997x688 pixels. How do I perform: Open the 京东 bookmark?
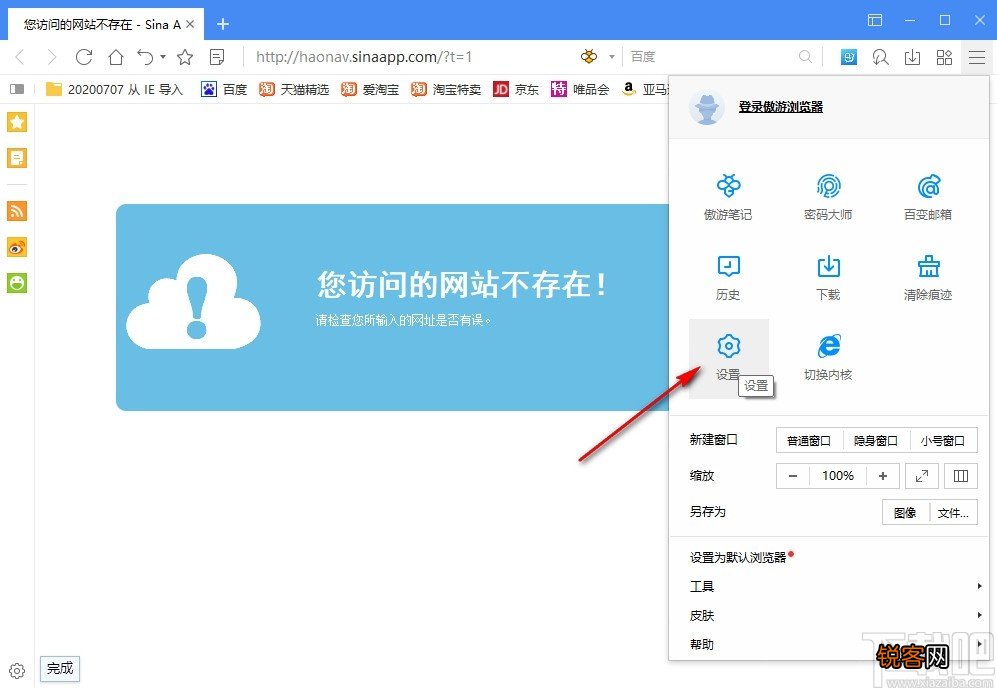point(516,89)
